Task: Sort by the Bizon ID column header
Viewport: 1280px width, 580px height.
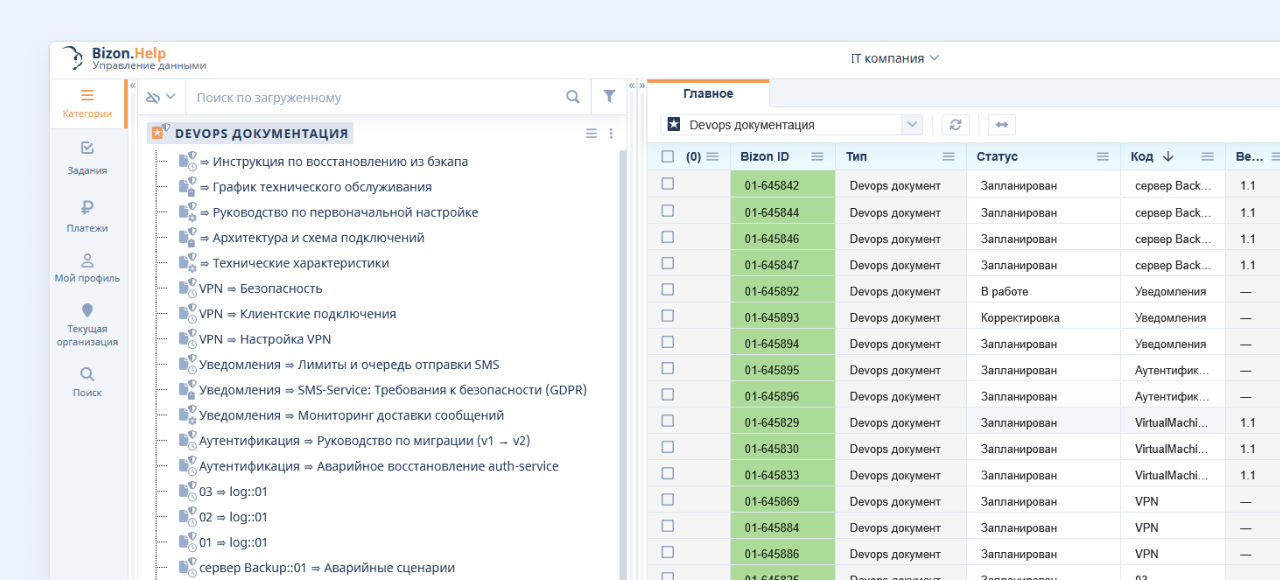Action: [765, 156]
